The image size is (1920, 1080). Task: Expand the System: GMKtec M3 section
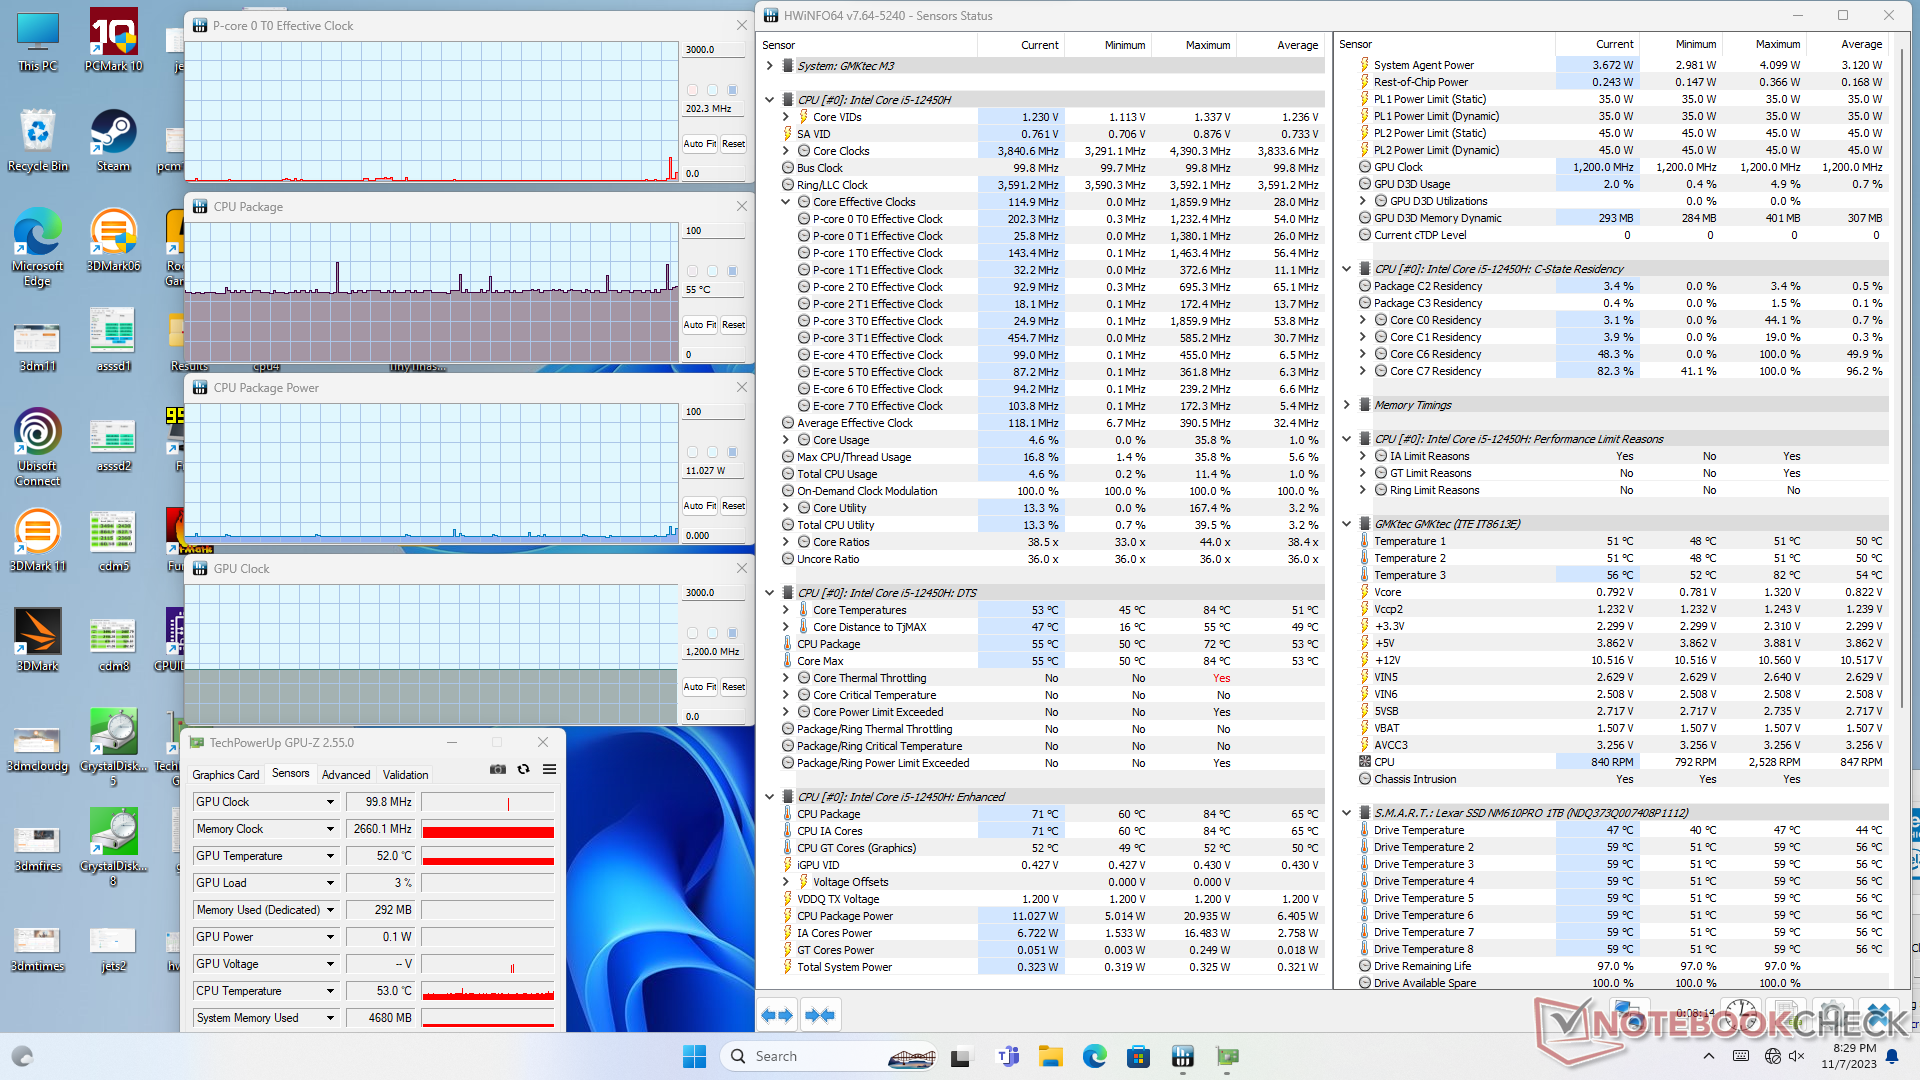pyautogui.click(x=770, y=66)
